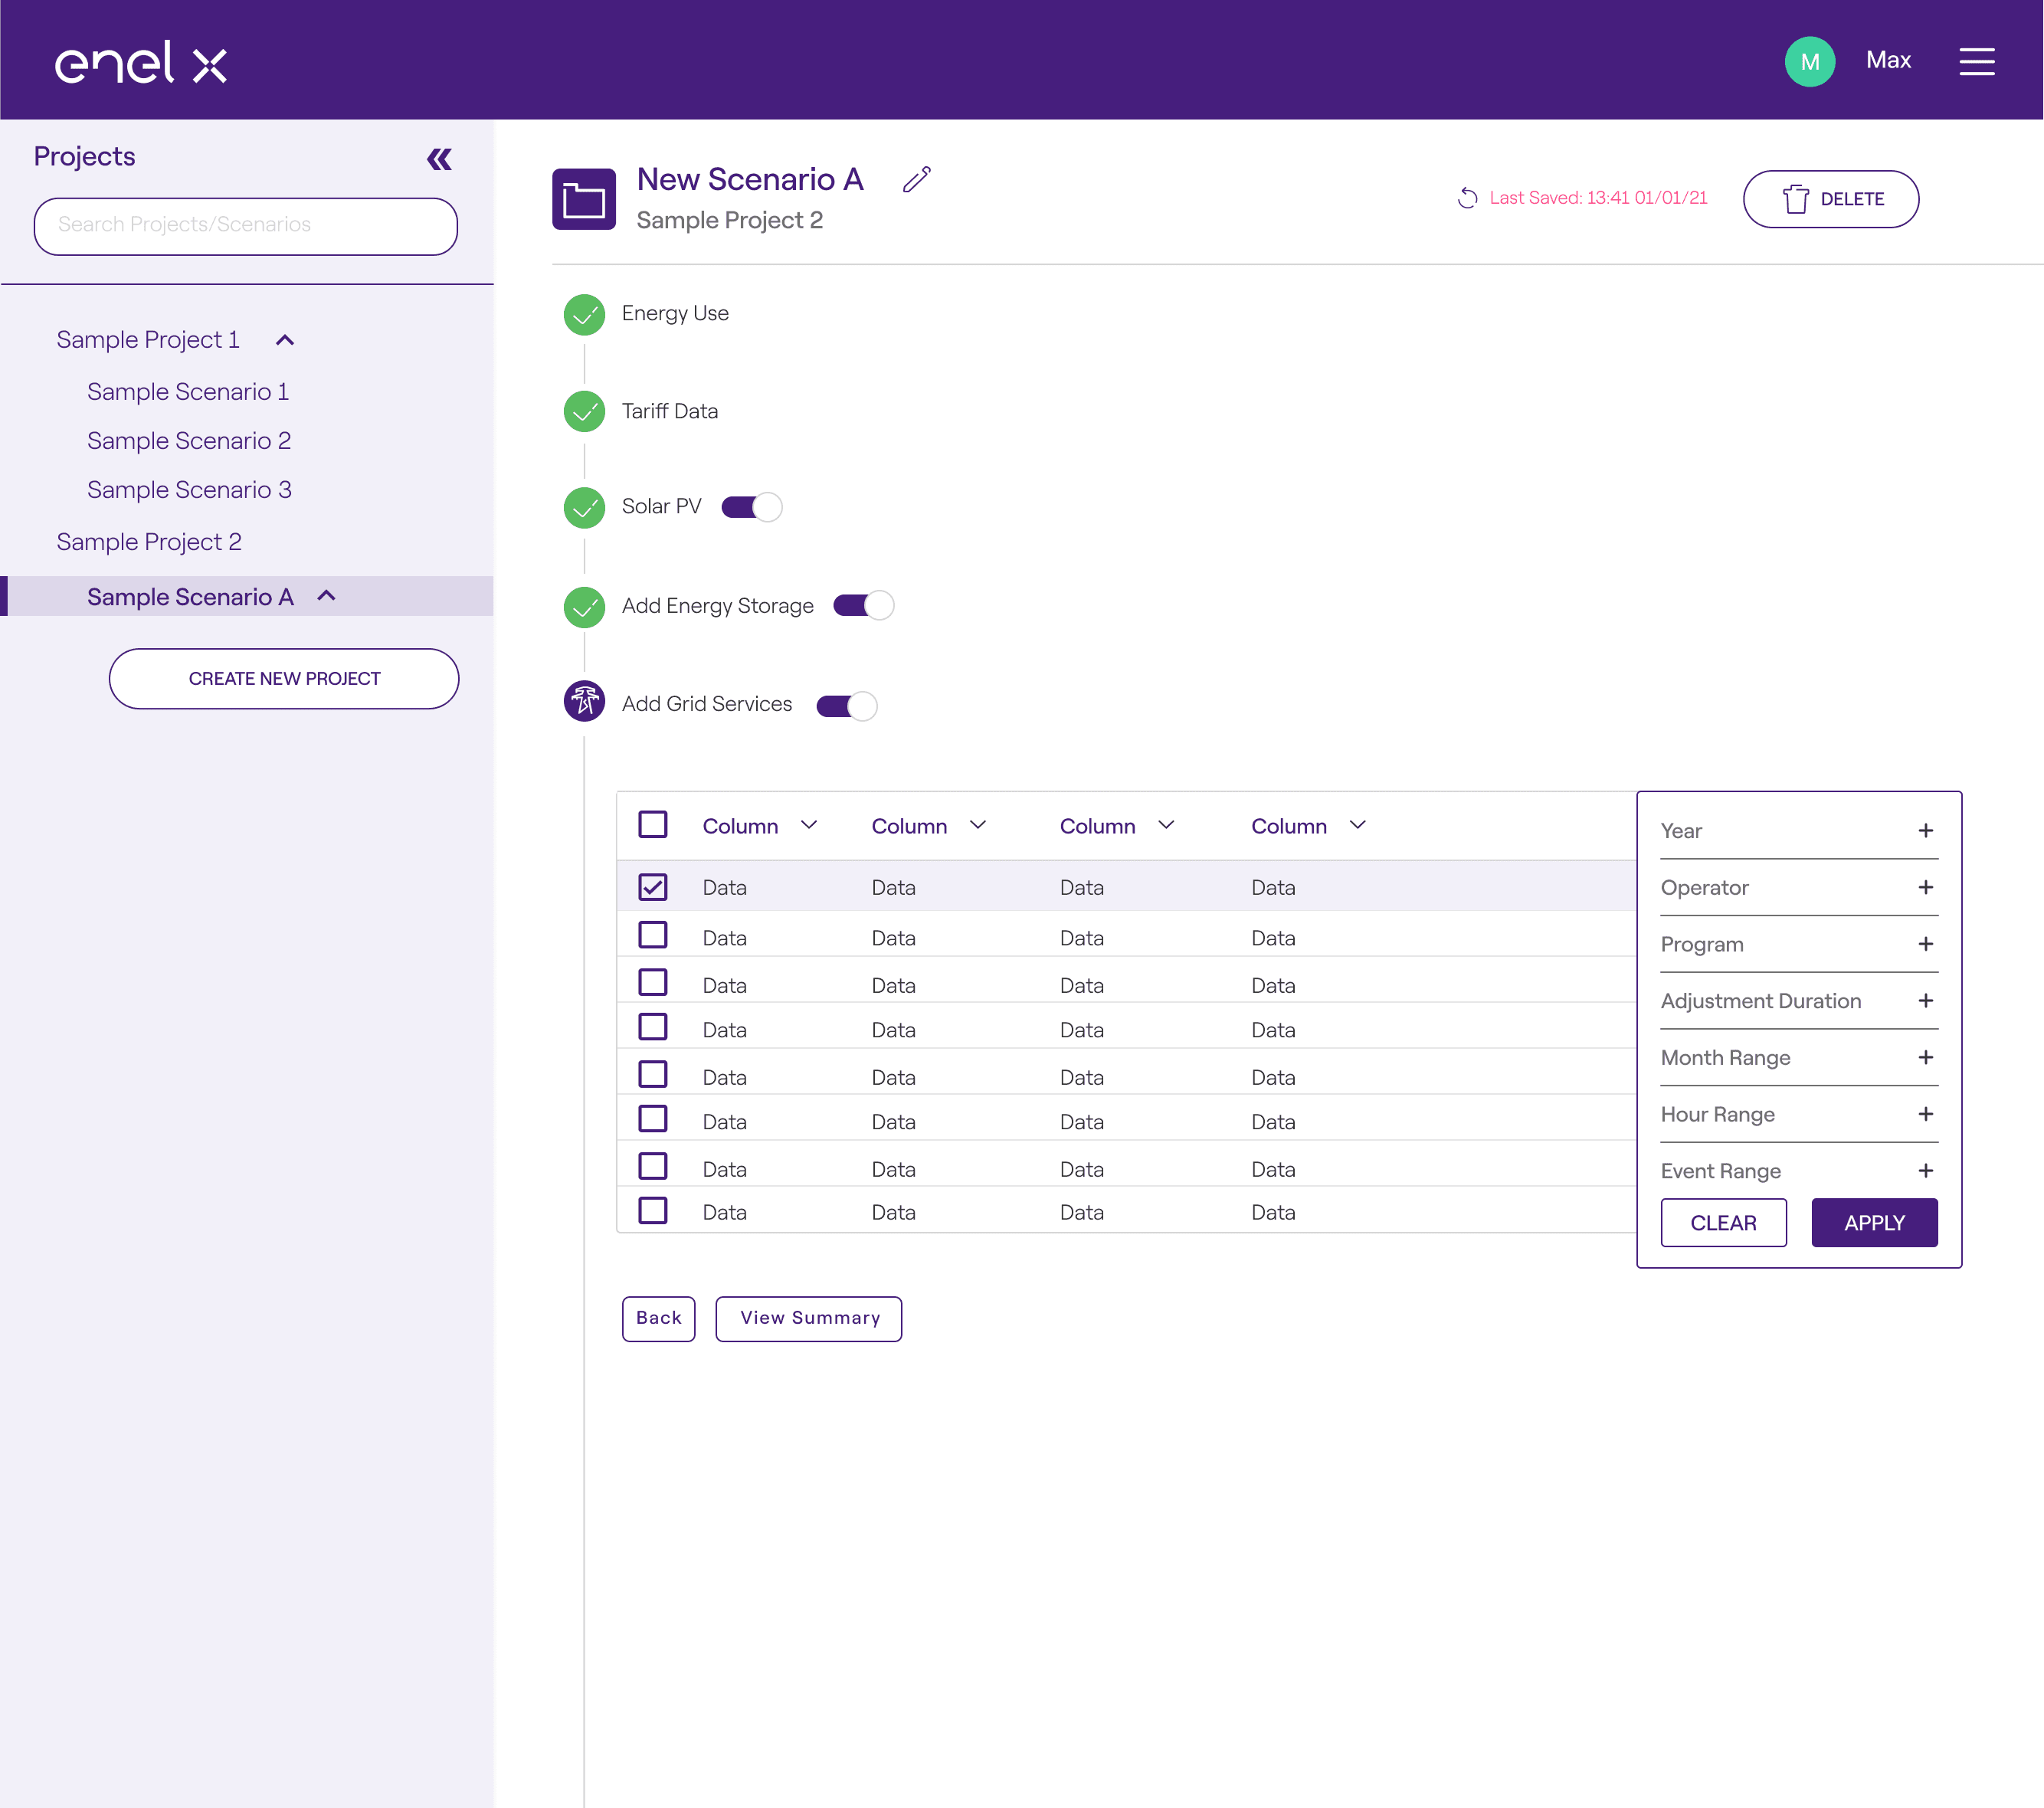Click the APPLY filter button
This screenshot has width=2044, height=1808.
pyautogui.click(x=1874, y=1223)
